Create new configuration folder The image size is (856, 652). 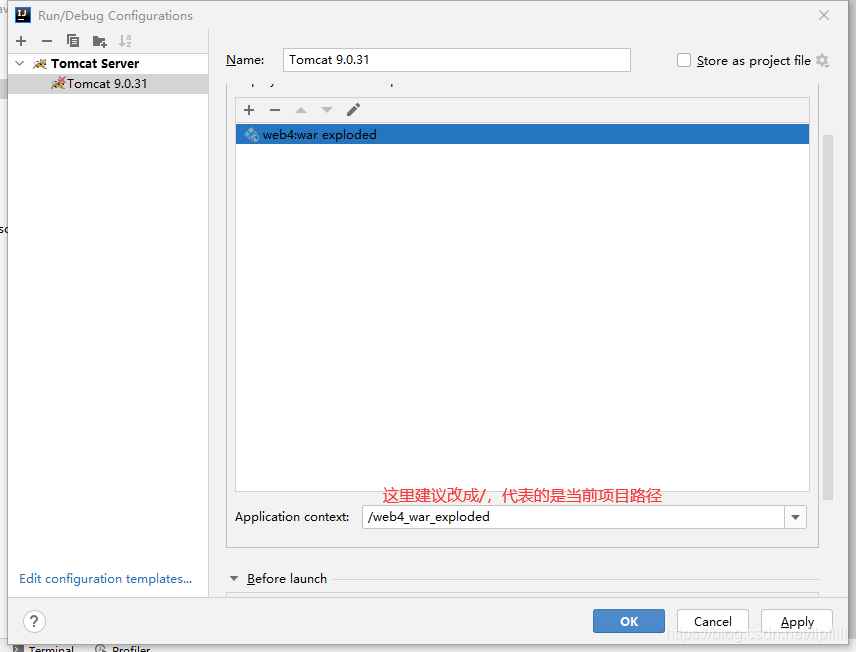[99, 41]
